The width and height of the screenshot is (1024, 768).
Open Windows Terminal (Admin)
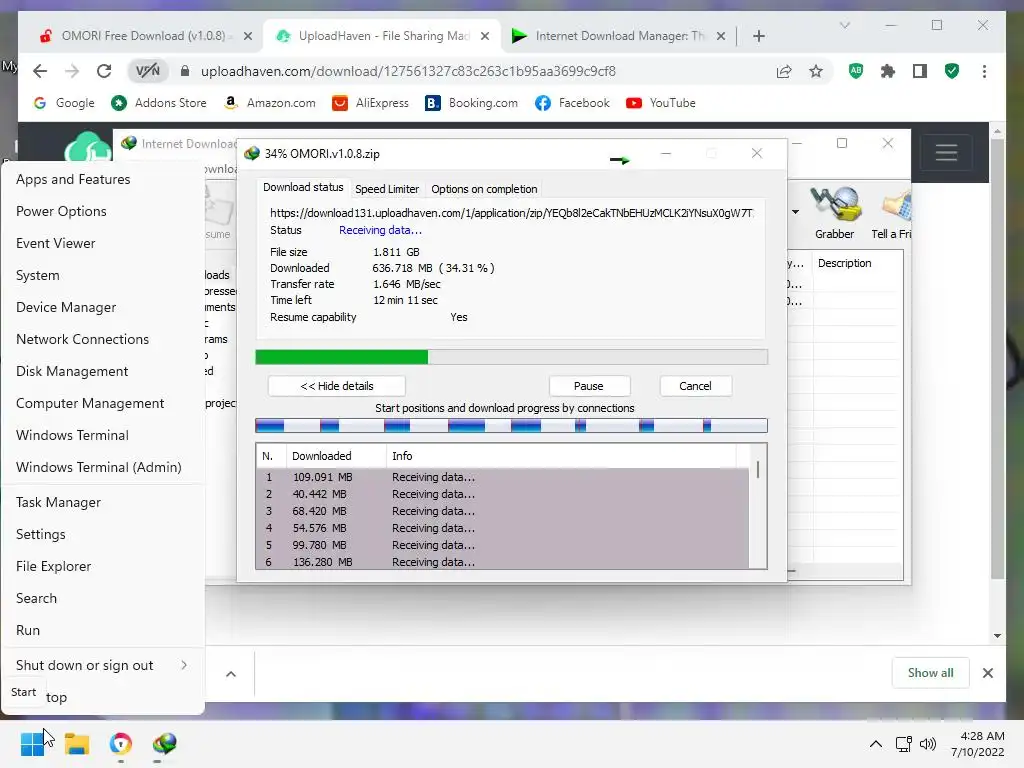coord(99,467)
